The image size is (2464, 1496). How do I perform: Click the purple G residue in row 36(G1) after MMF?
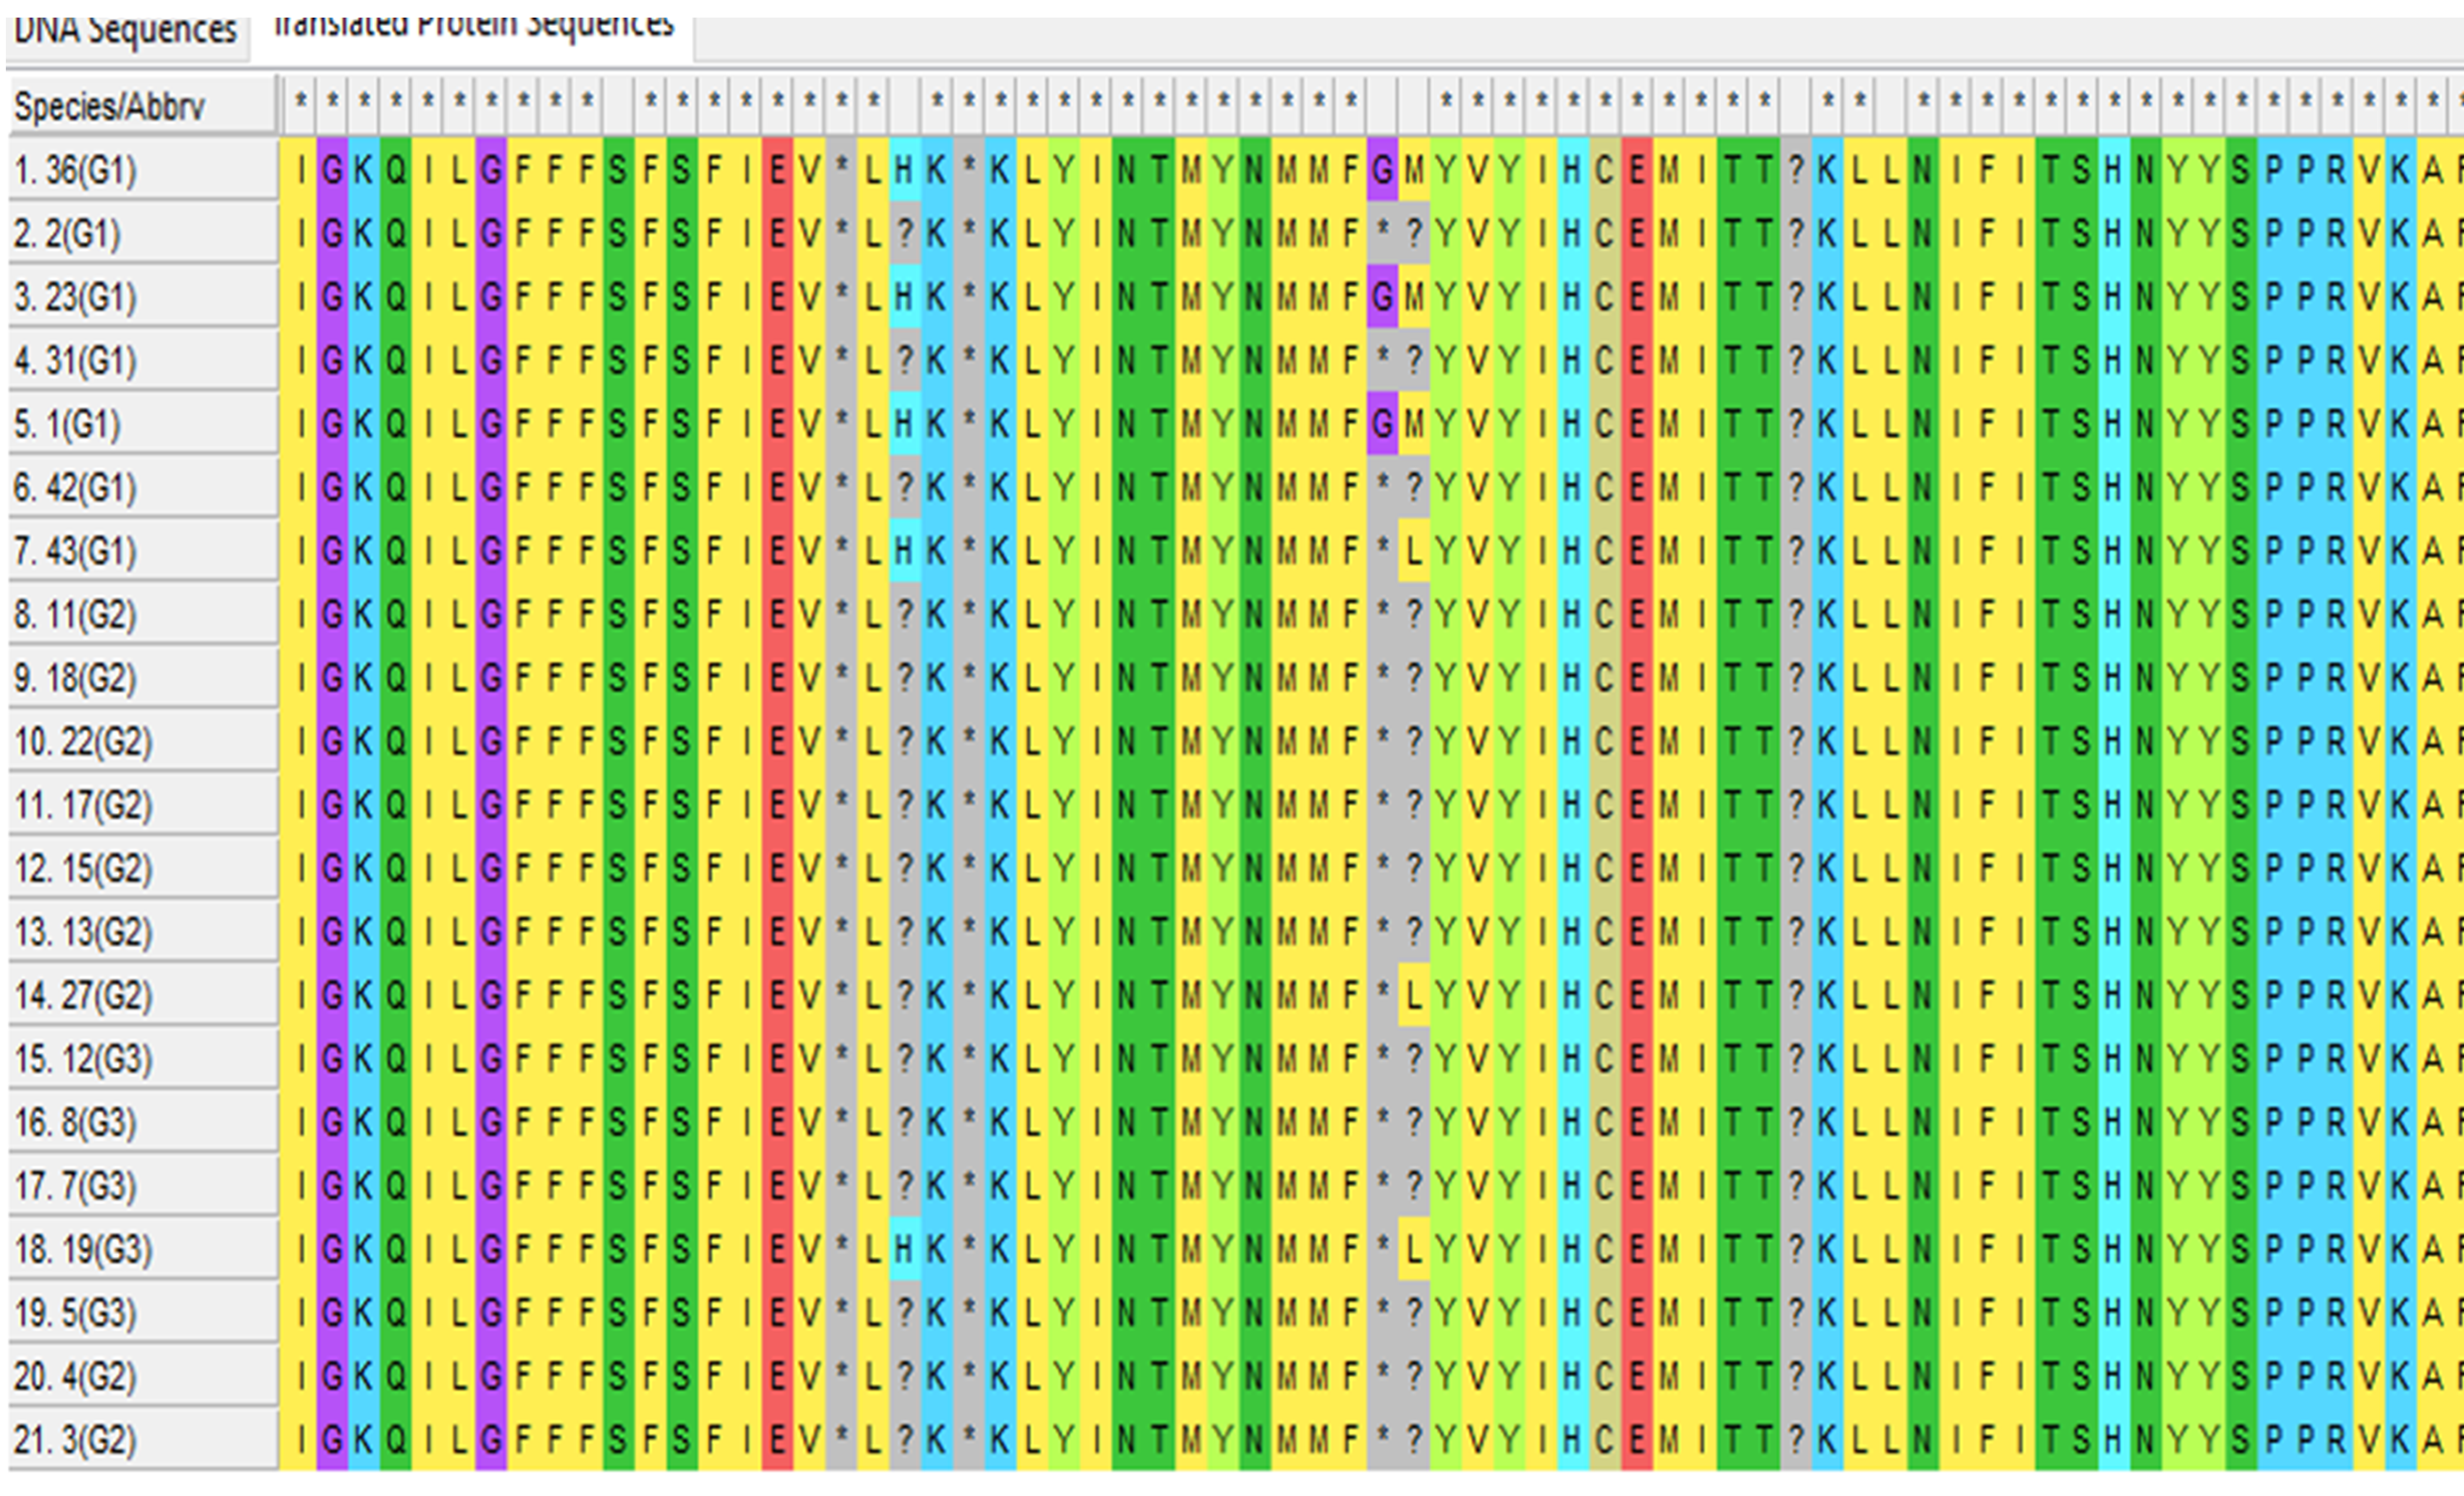[1382, 170]
